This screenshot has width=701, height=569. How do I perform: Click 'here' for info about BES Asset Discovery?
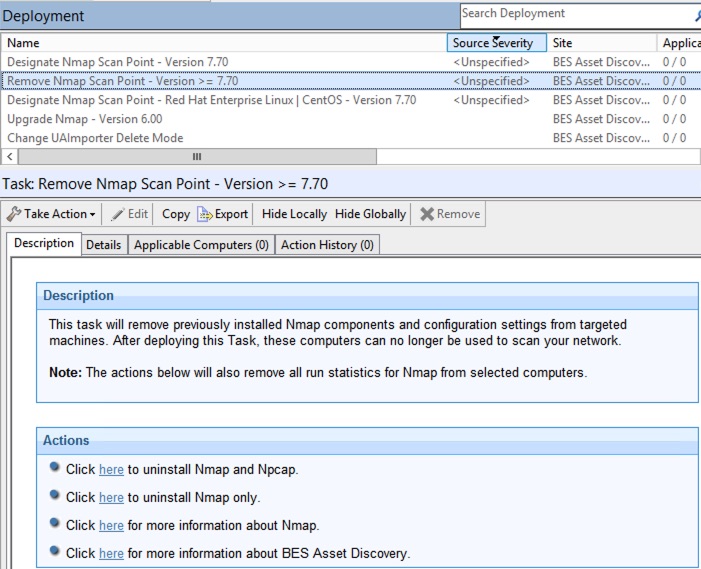coord(111,553)
